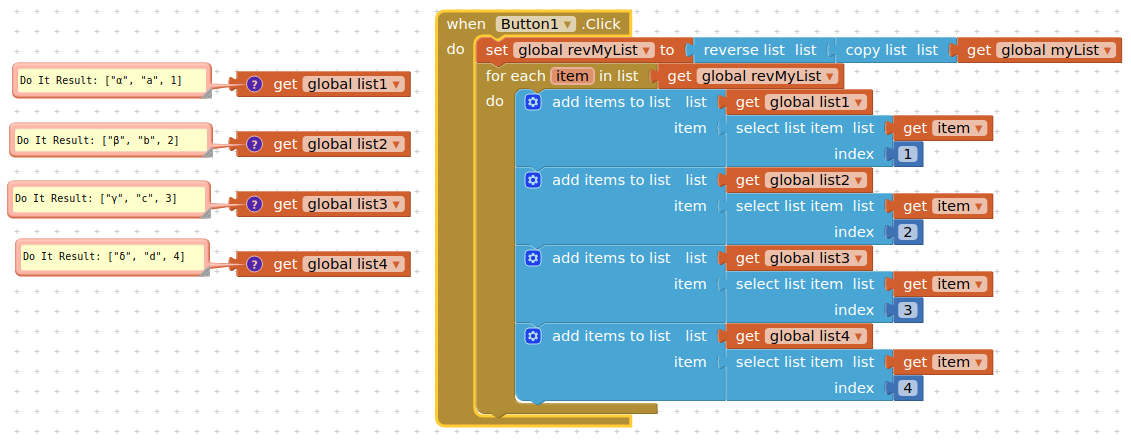1131x442 pixels.
Task: Open the Button1 component dropdown
Action: (536, 24)
